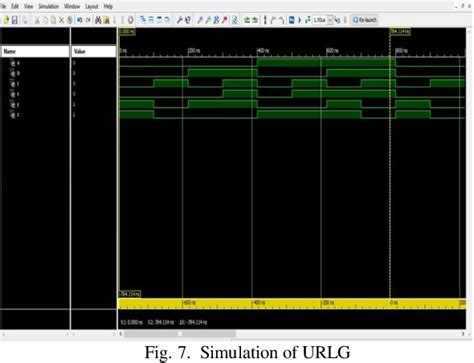
Task: Click the 1.00us run time field
Action: (x=320, y=20)
